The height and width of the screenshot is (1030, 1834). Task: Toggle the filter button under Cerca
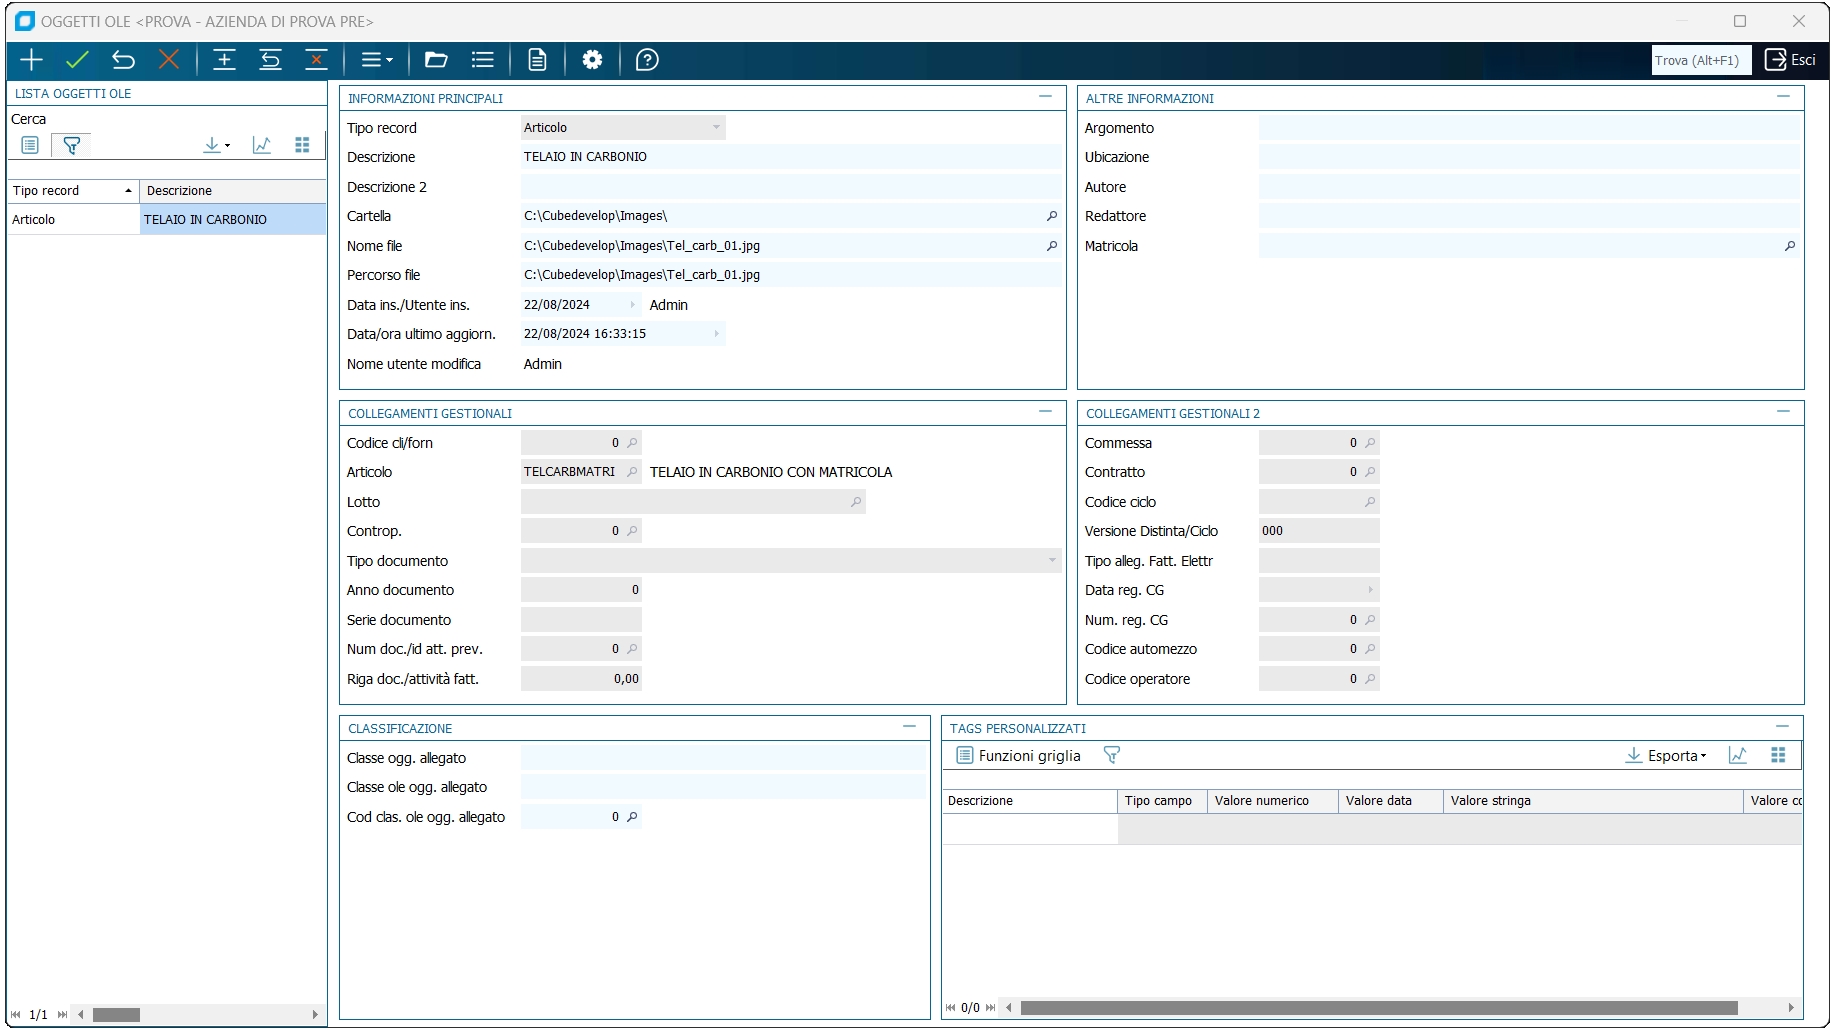click(71, 145)
